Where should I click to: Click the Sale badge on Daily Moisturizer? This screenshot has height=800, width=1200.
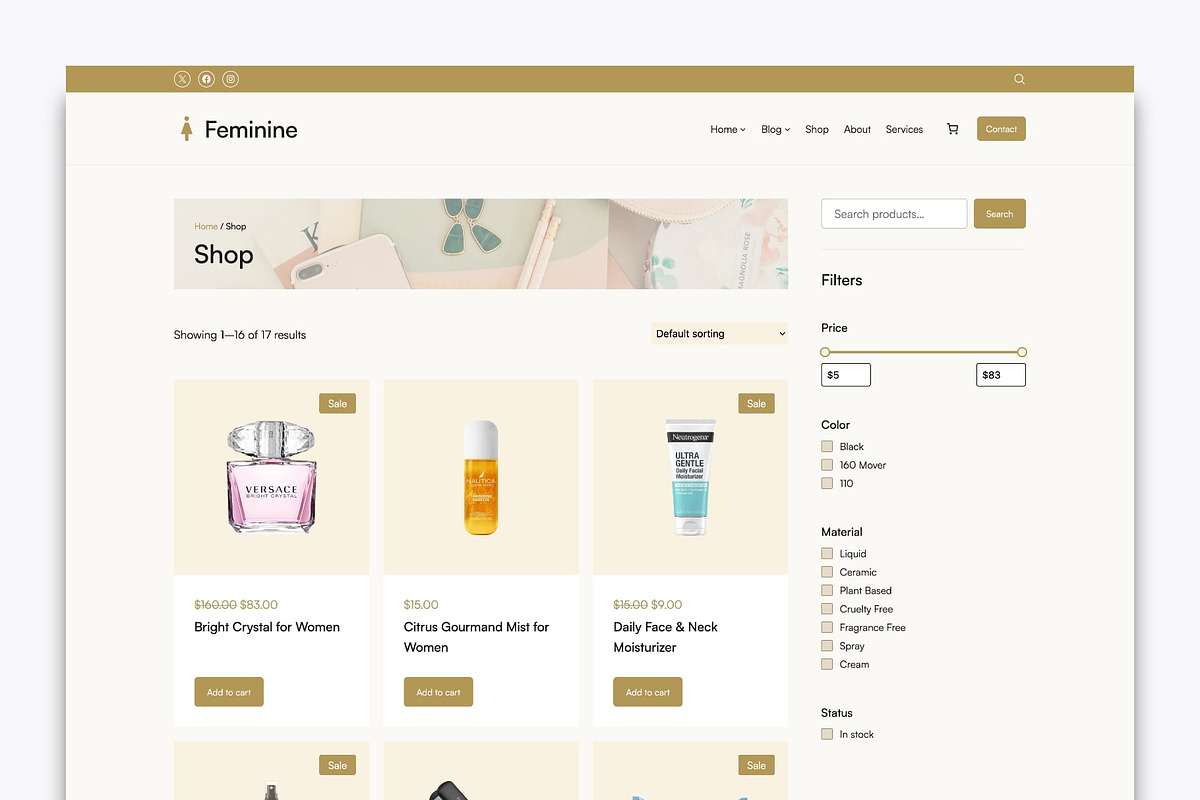[756, 403]
